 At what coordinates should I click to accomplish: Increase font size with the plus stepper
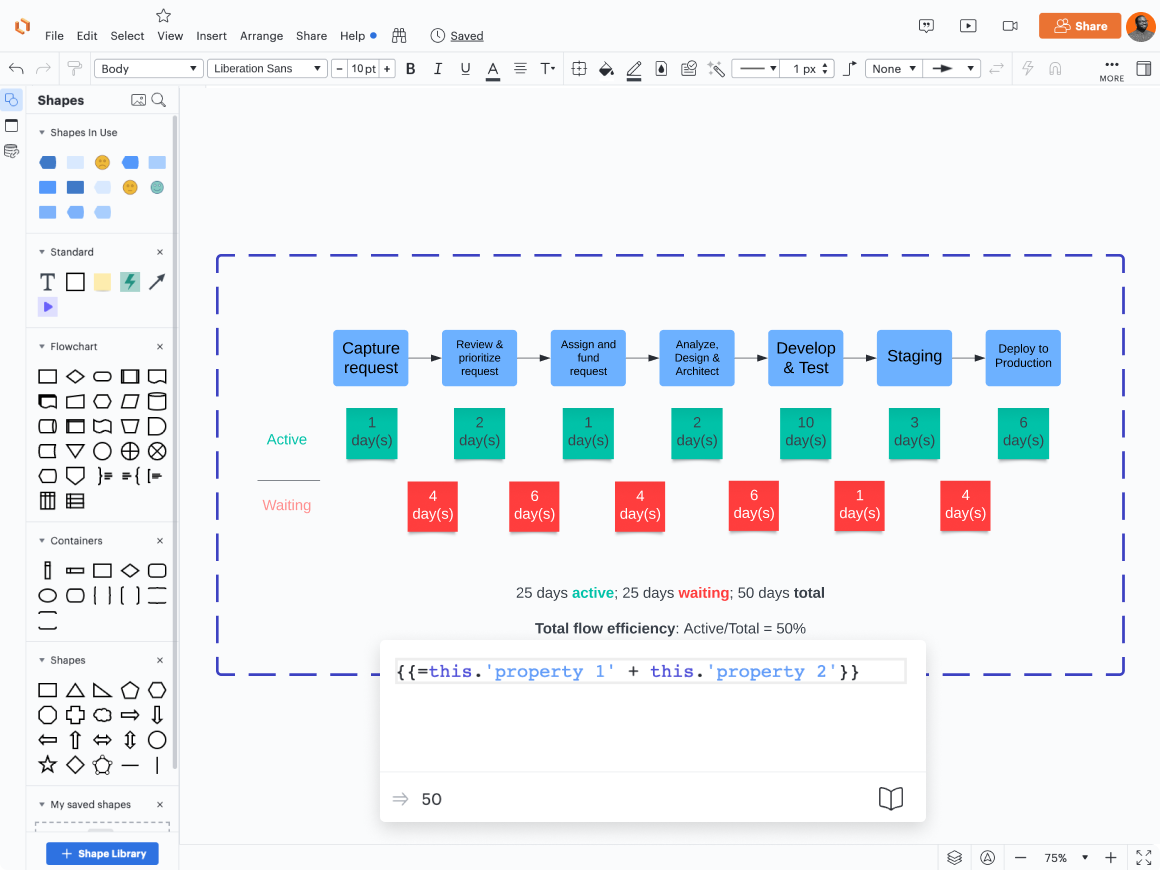[387, 68]
